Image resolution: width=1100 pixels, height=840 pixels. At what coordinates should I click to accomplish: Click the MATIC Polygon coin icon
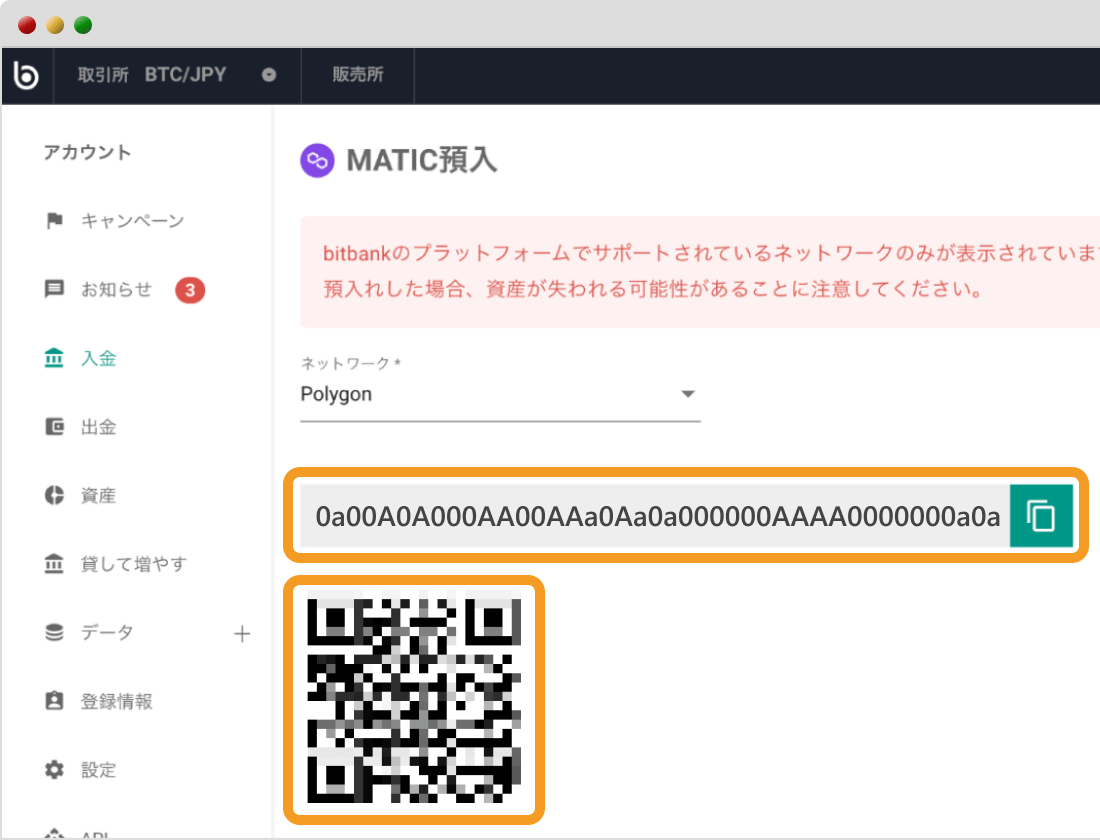coord(317,161)
